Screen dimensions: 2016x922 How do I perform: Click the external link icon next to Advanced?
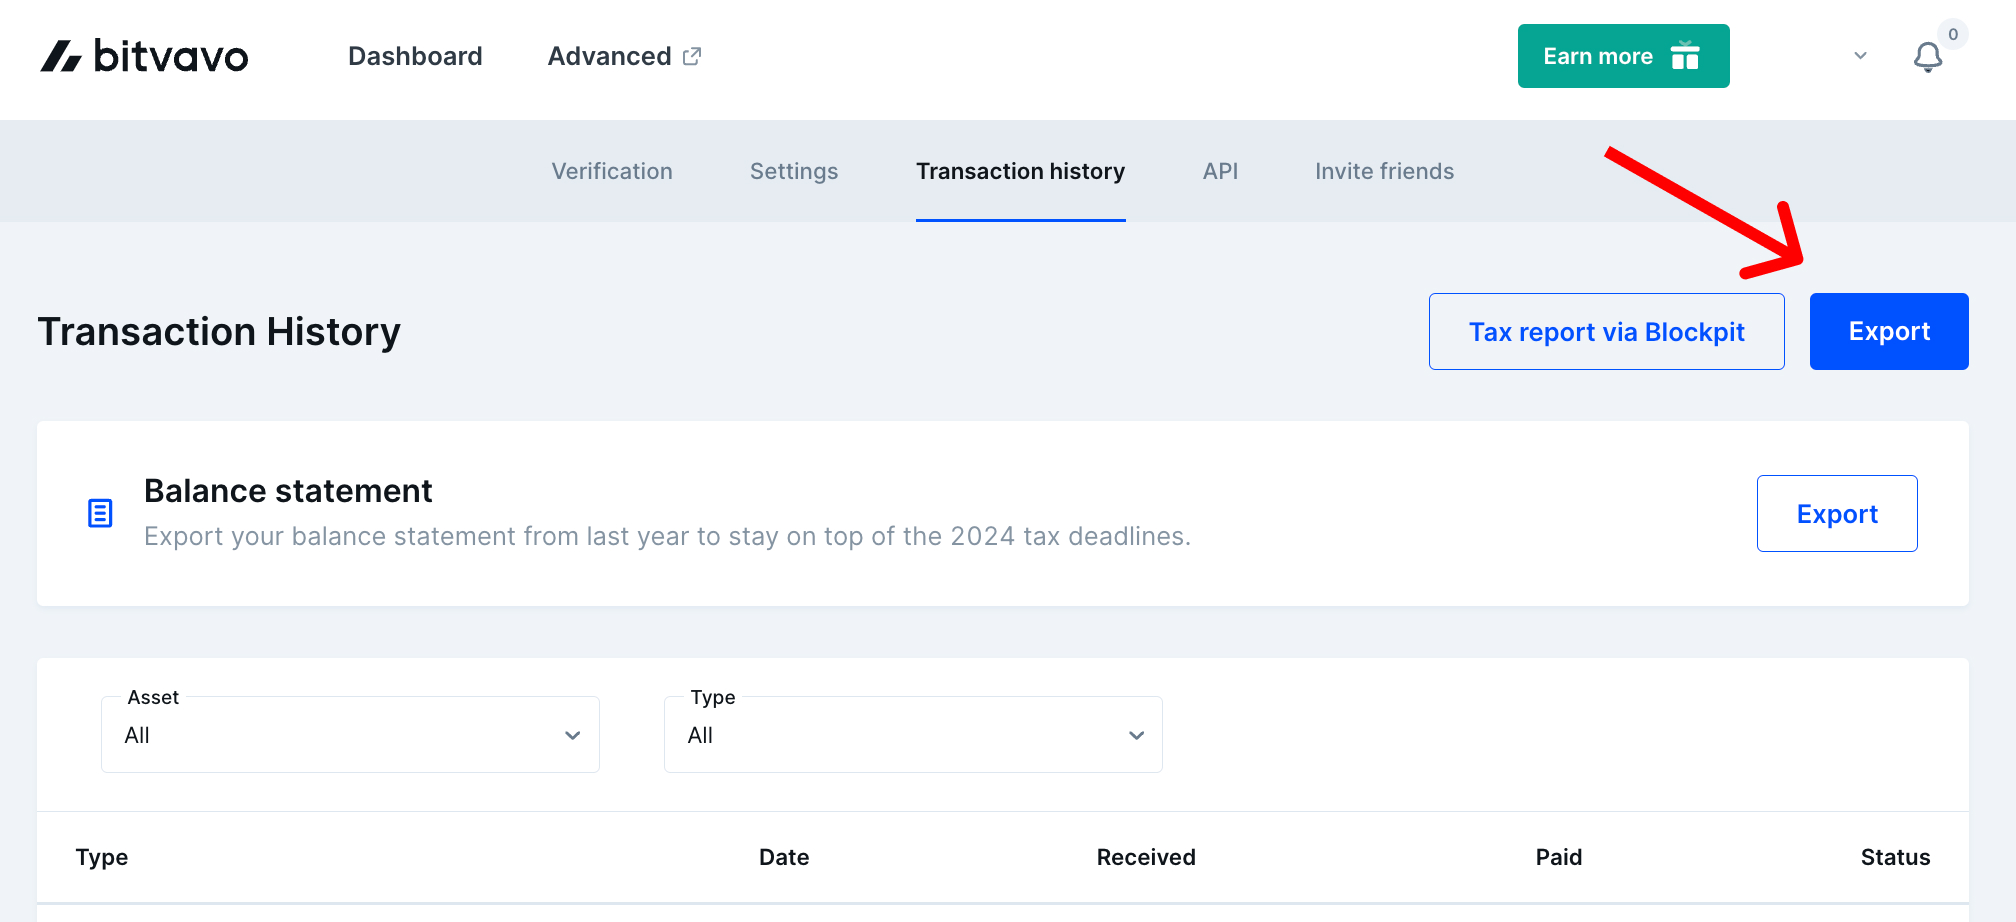(x=692, y=56)
